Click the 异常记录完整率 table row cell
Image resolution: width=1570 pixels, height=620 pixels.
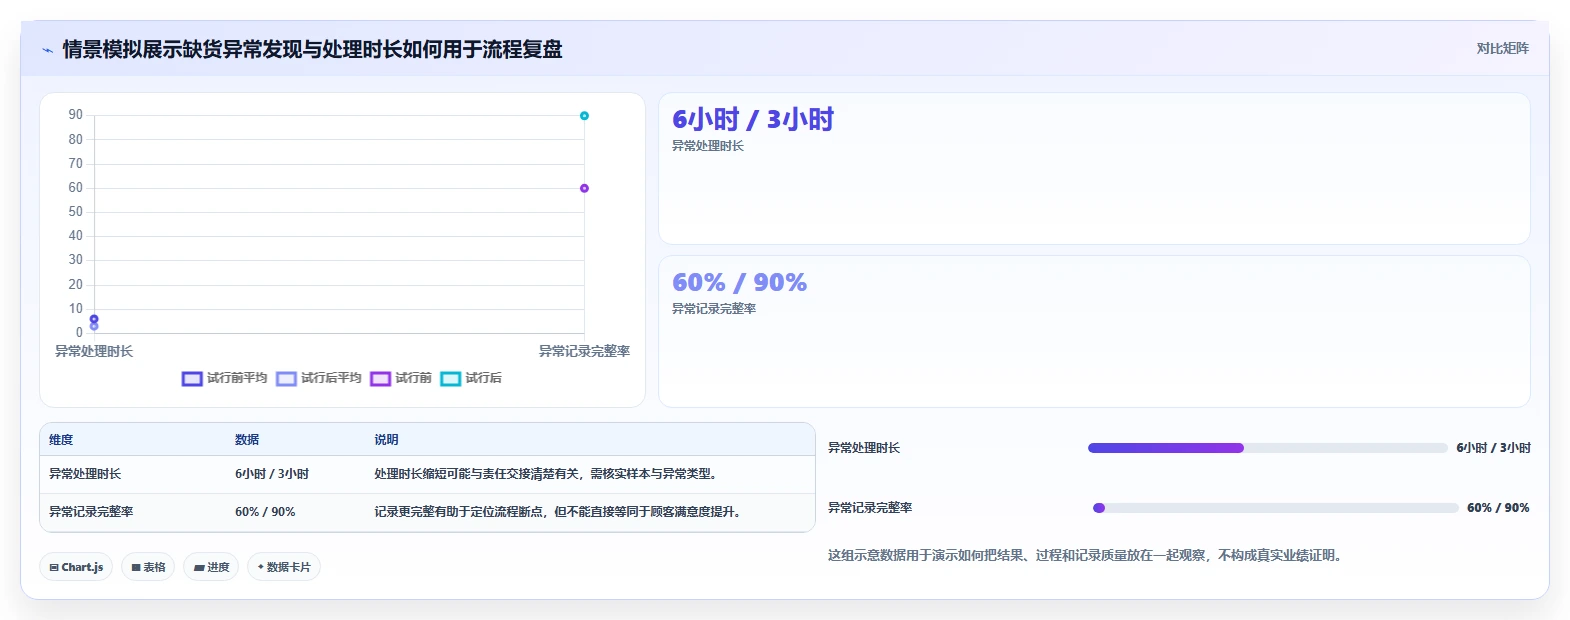tap(91, 512)
